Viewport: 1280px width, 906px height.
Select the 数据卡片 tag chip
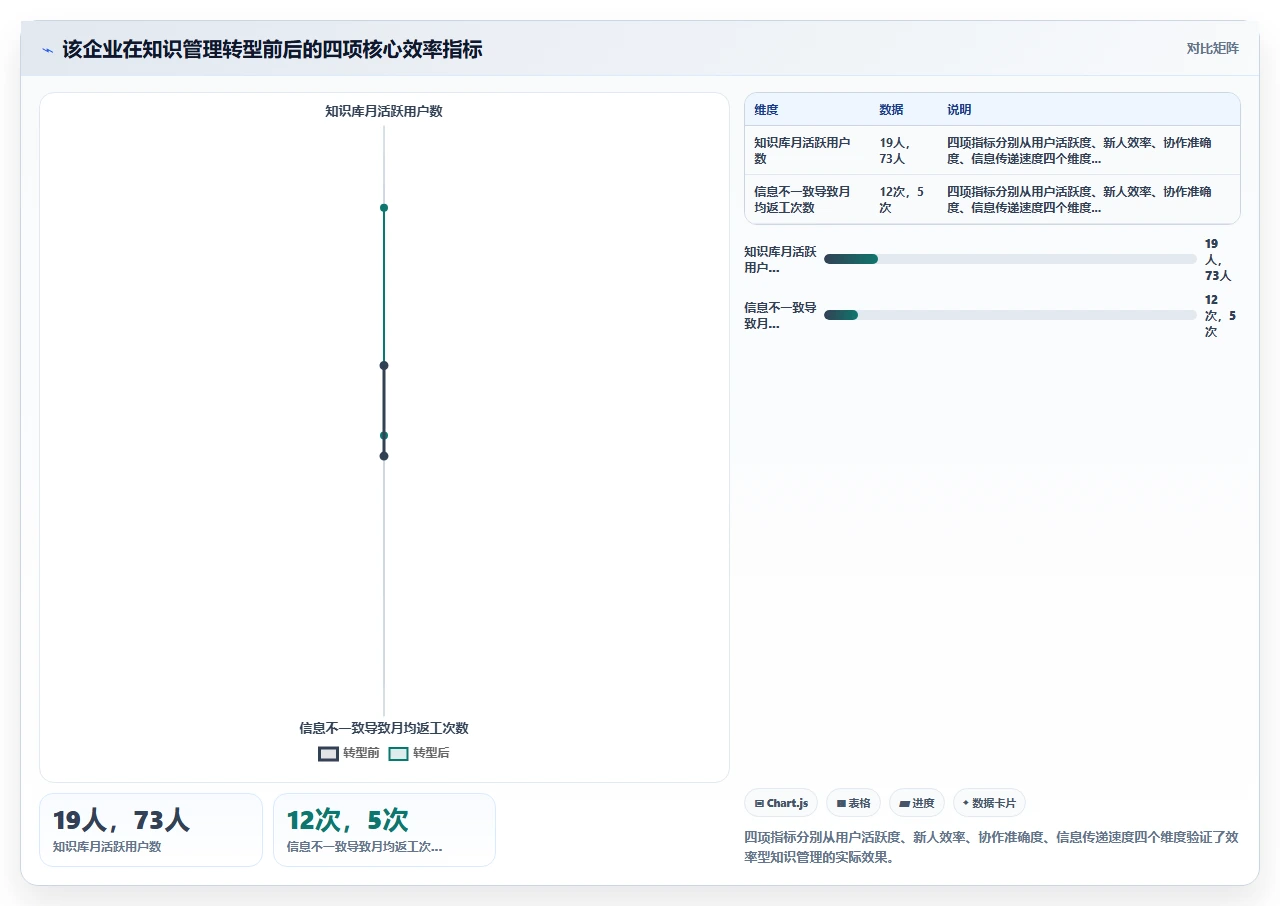[989, 803]
